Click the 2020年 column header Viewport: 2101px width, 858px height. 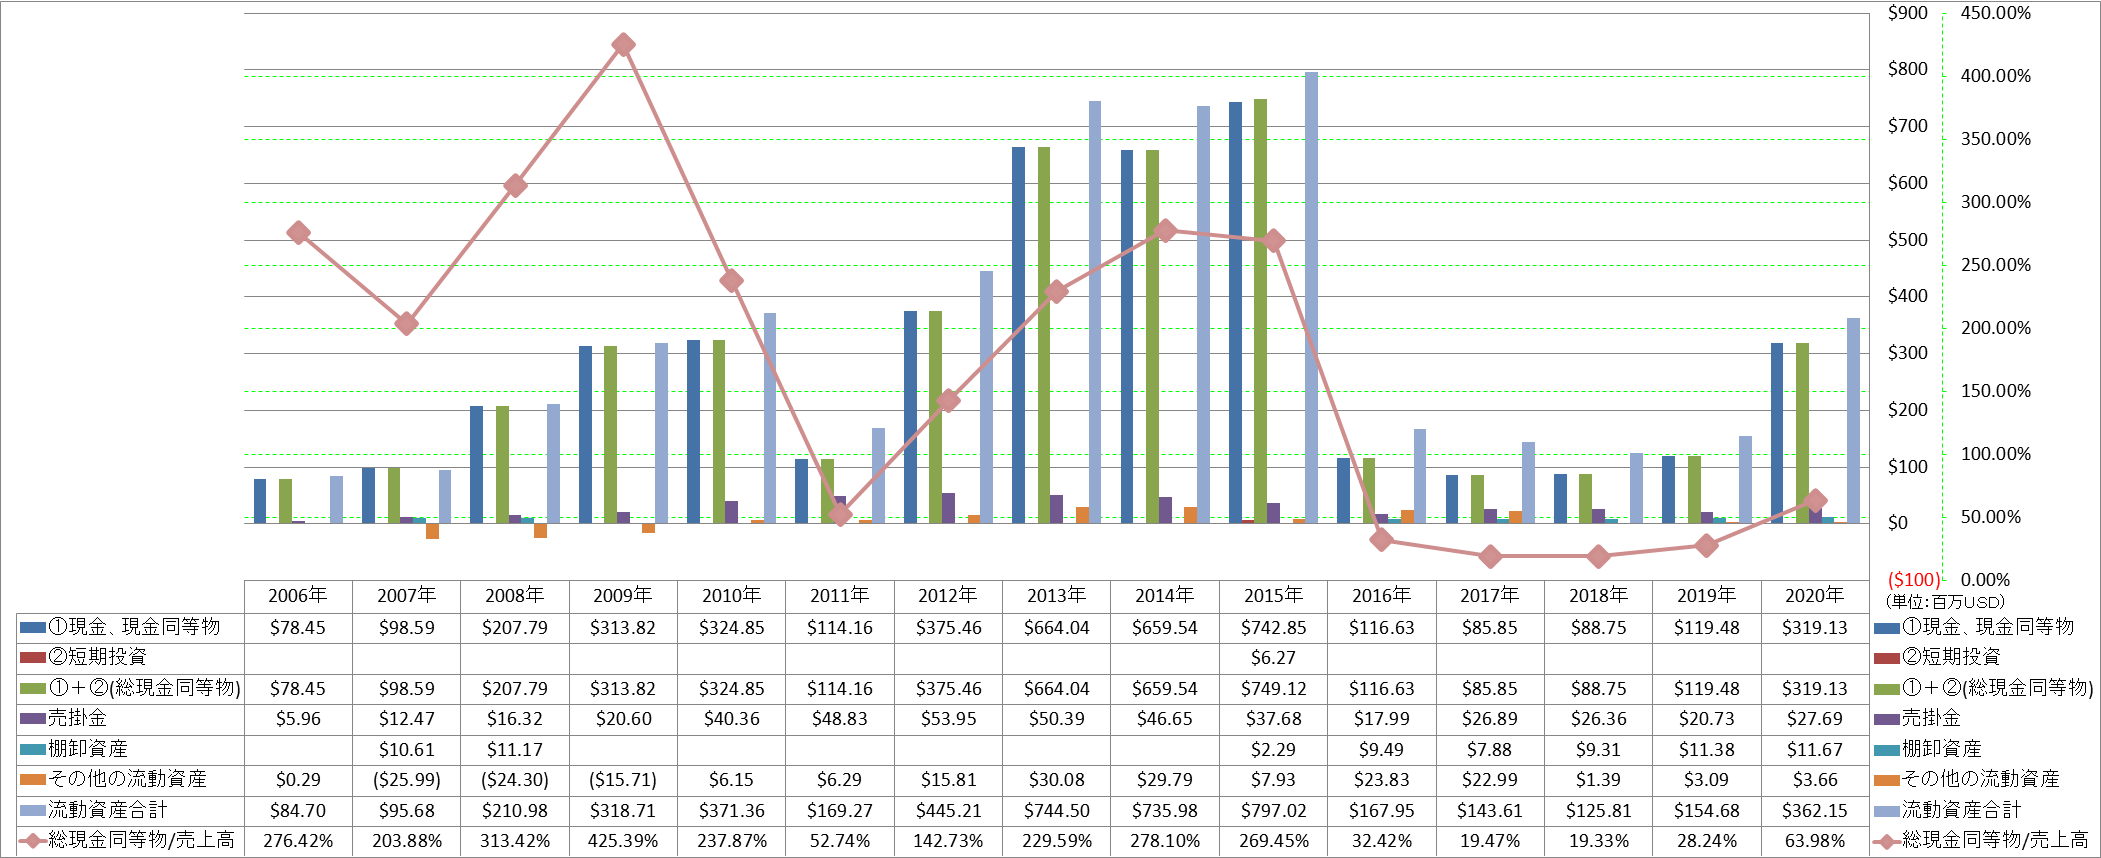pos(1815,596)
